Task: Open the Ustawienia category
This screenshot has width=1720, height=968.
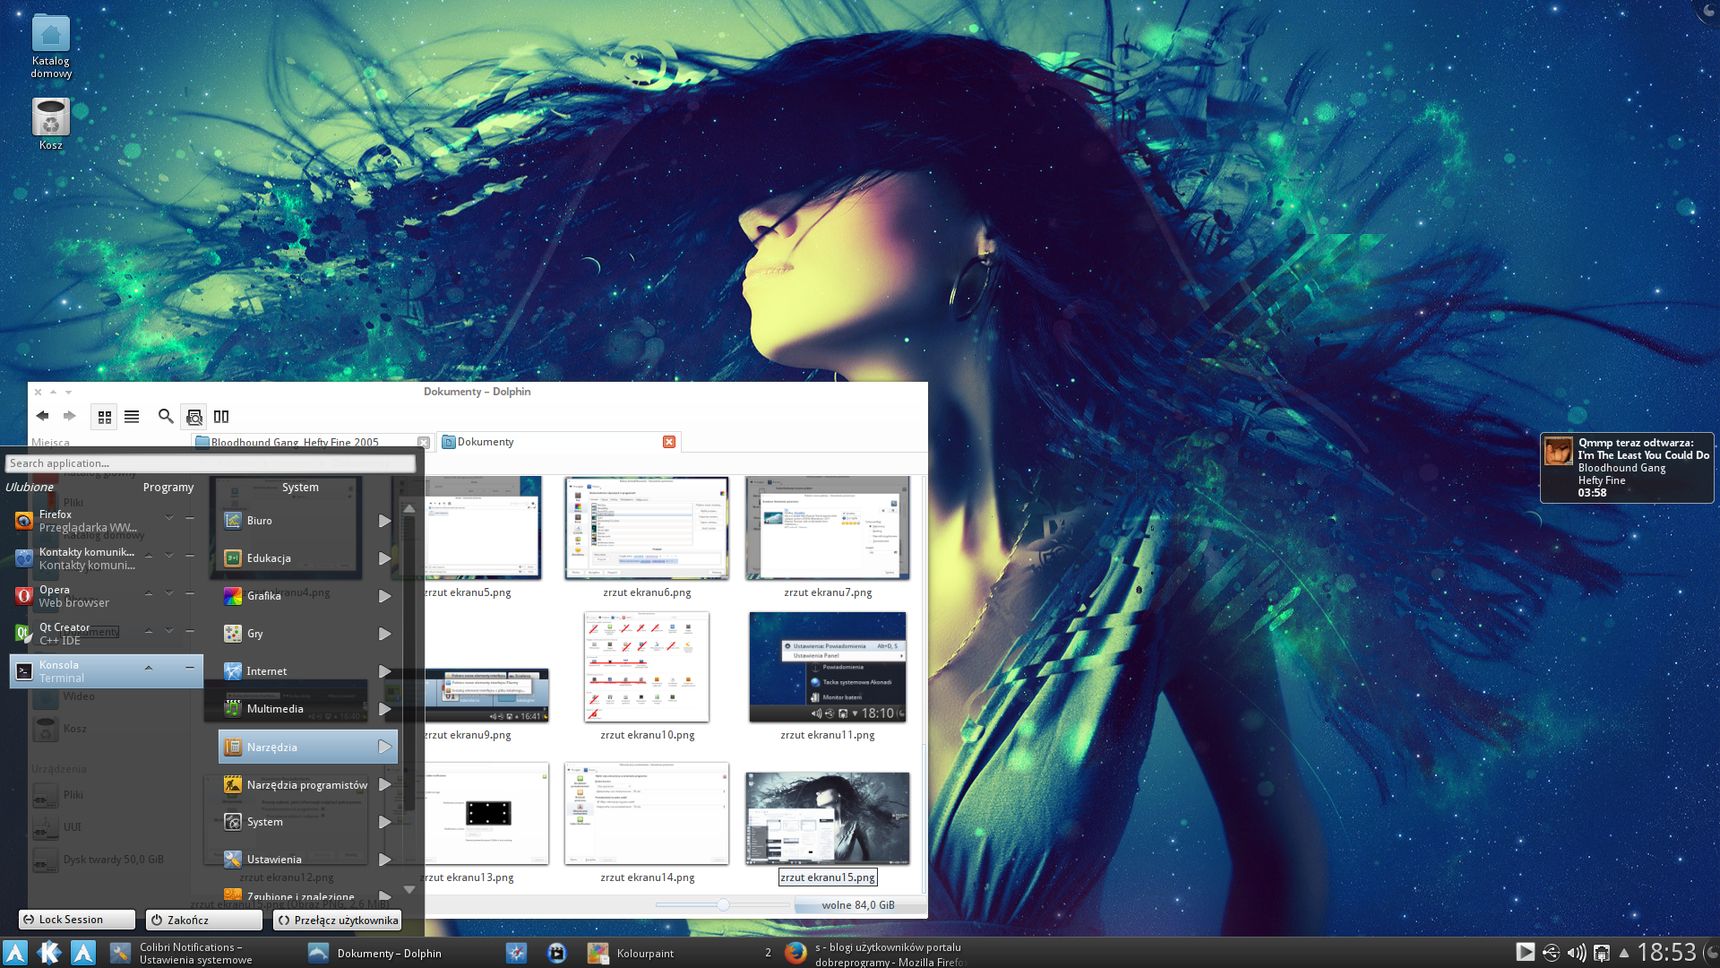Action: click(x=308, y=859)
